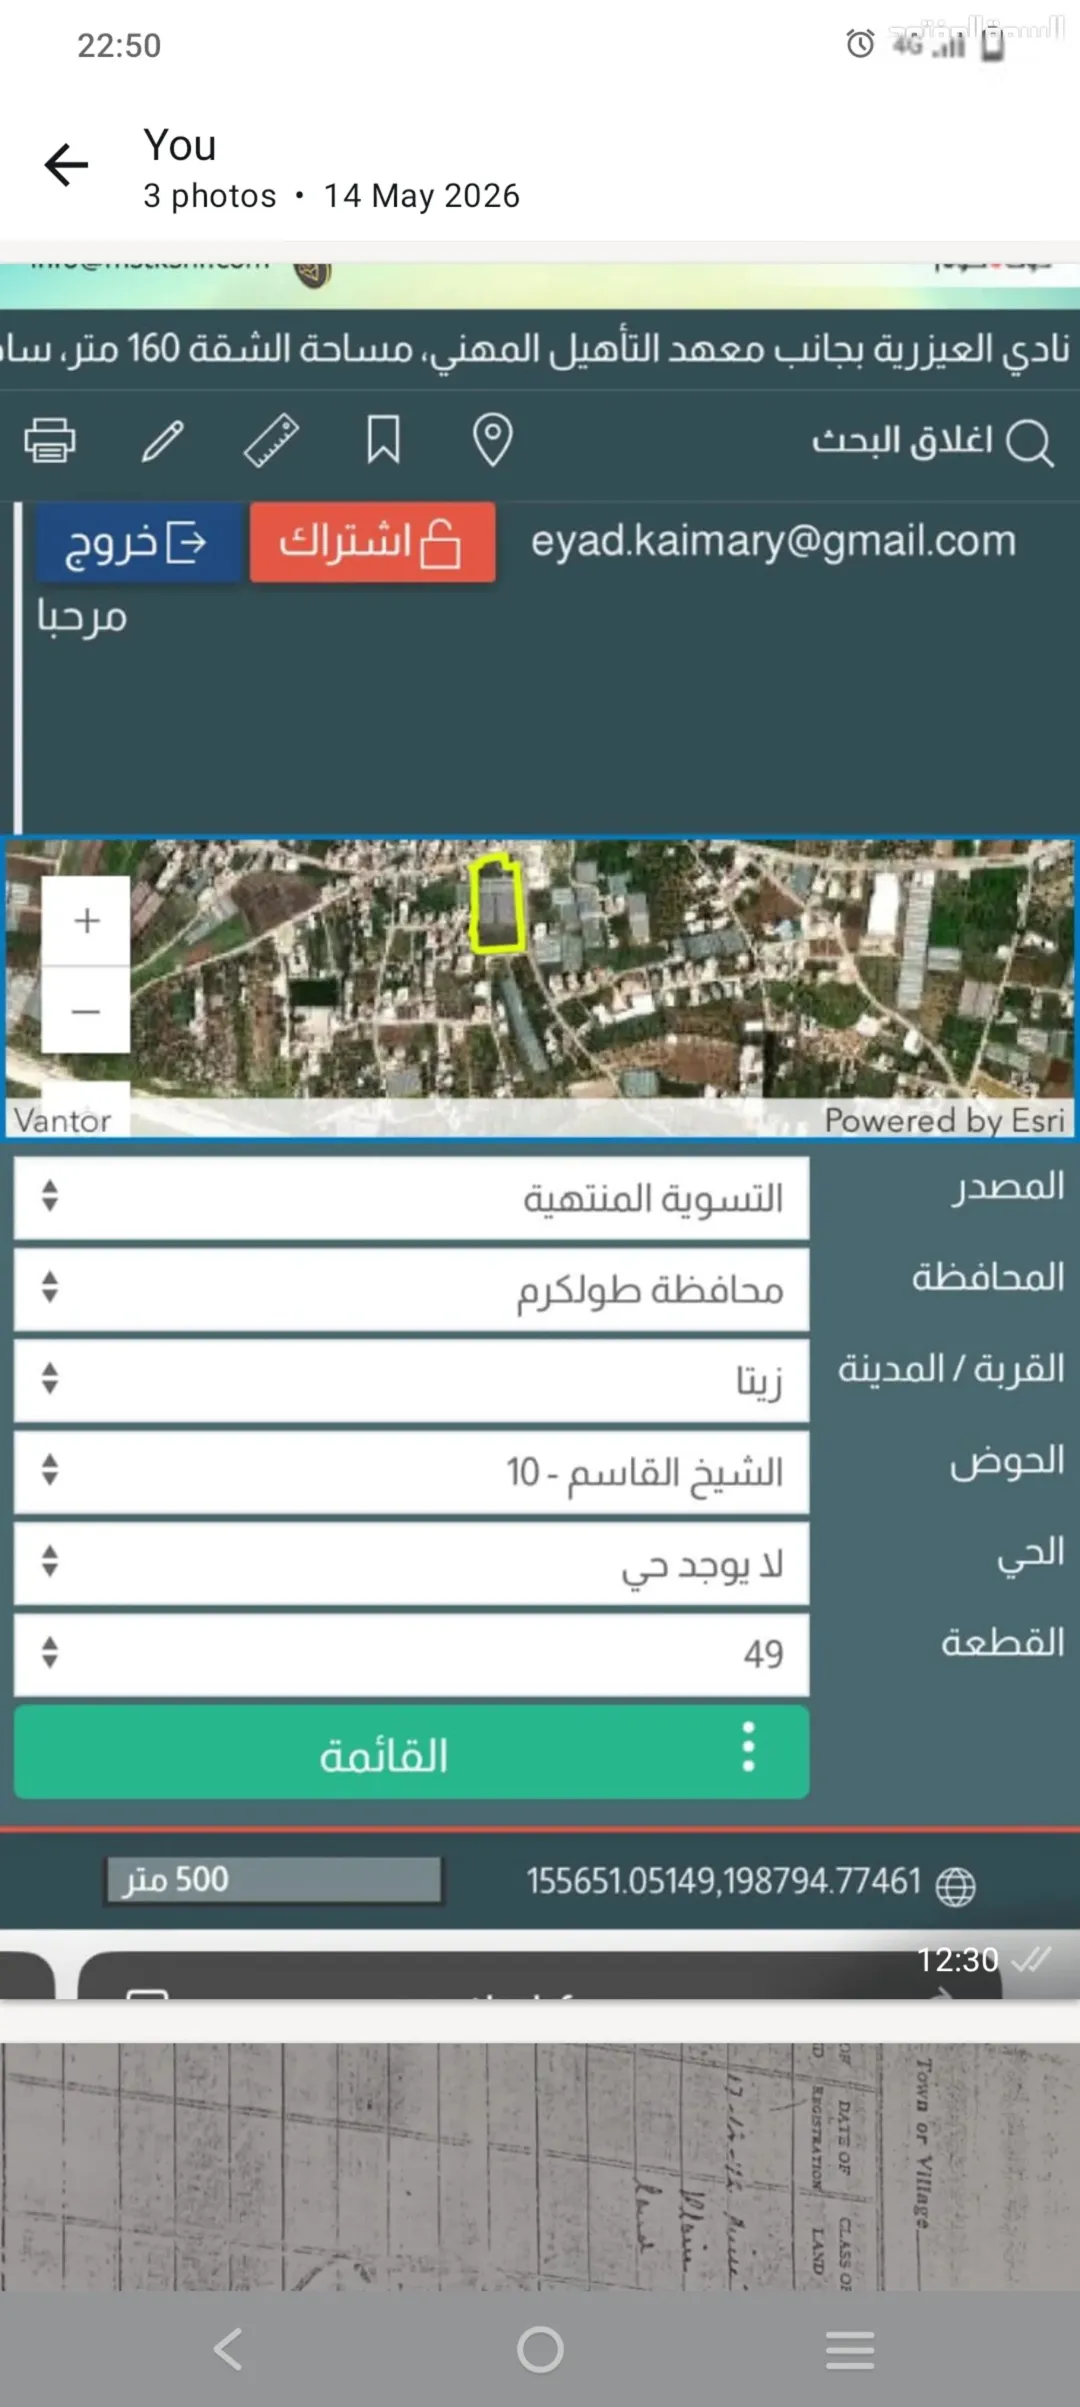Screen dimensions: 1080x2407
Task: Click the yellow-outlined parcel on map
Action: click(496, 904)
